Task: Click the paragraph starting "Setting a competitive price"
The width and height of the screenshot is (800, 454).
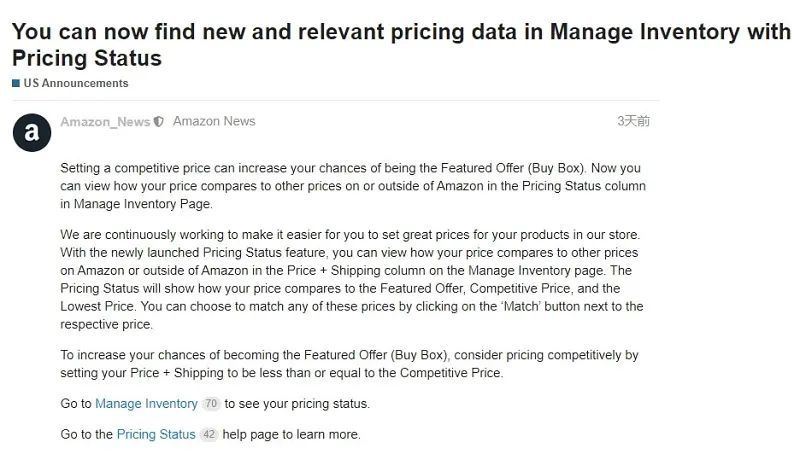Action: [350, 186]
